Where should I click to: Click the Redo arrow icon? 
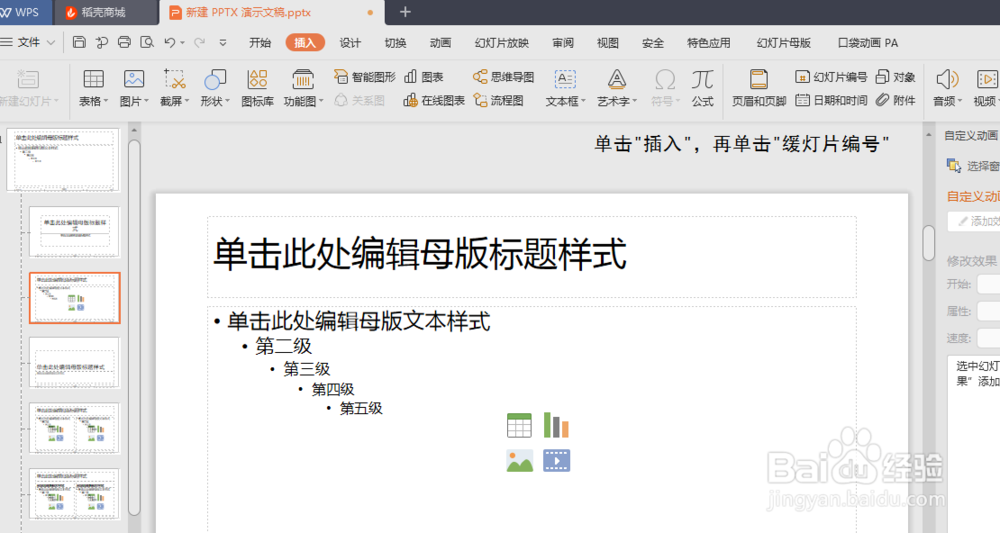(x=200, y=42)
